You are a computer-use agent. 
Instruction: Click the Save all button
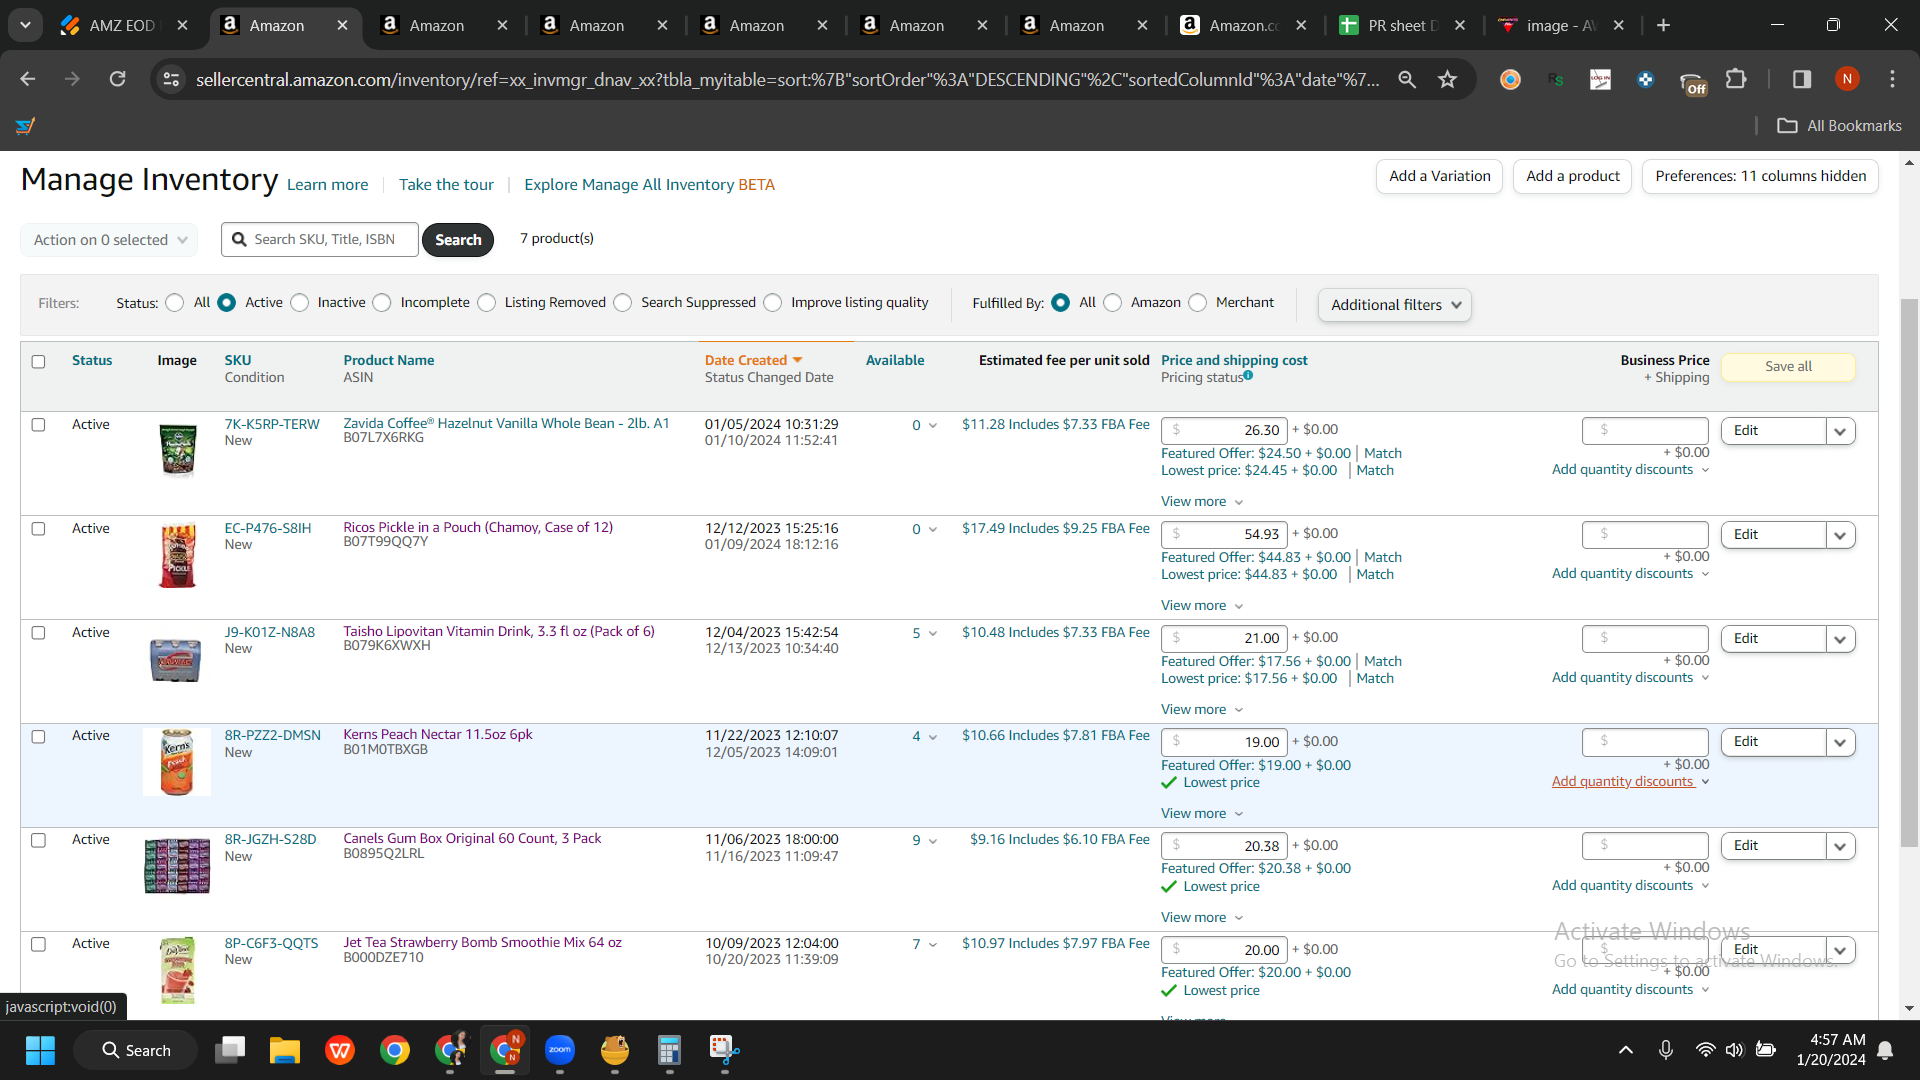pos(1788,367)
